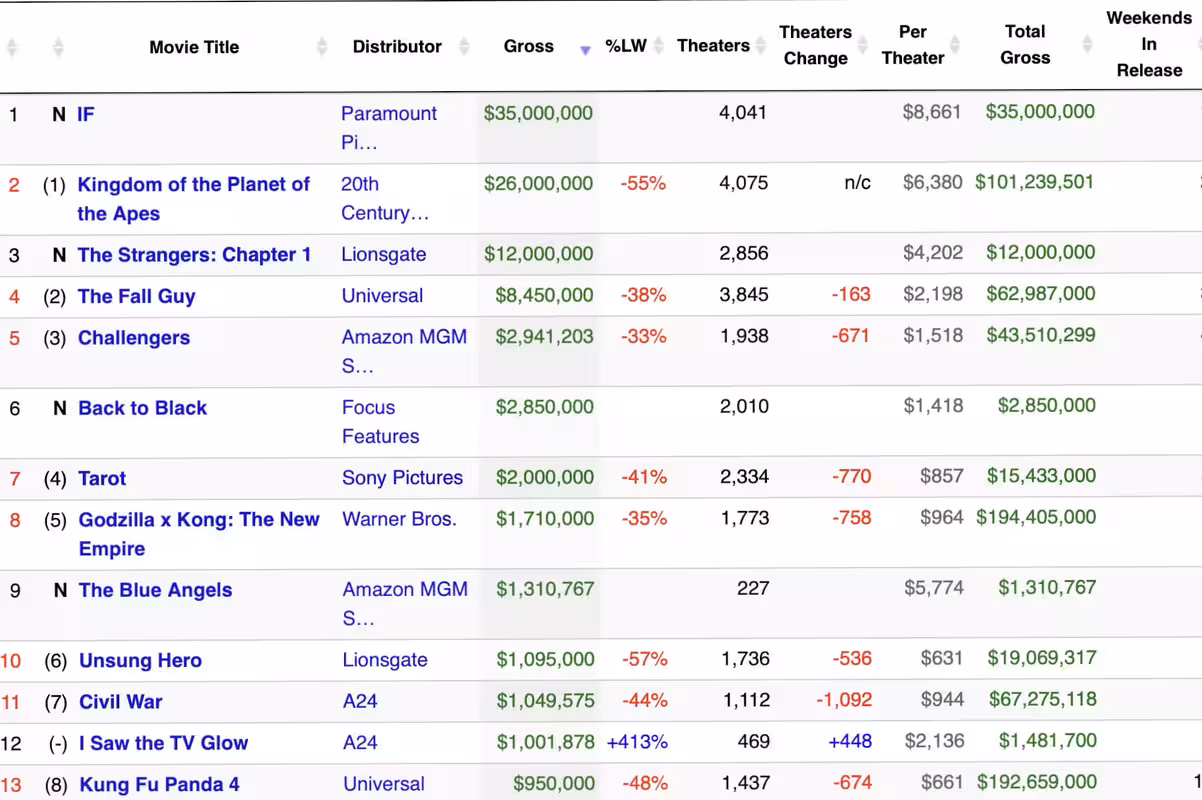Click the sort arrows beside Total Gross

(1087, 46)
